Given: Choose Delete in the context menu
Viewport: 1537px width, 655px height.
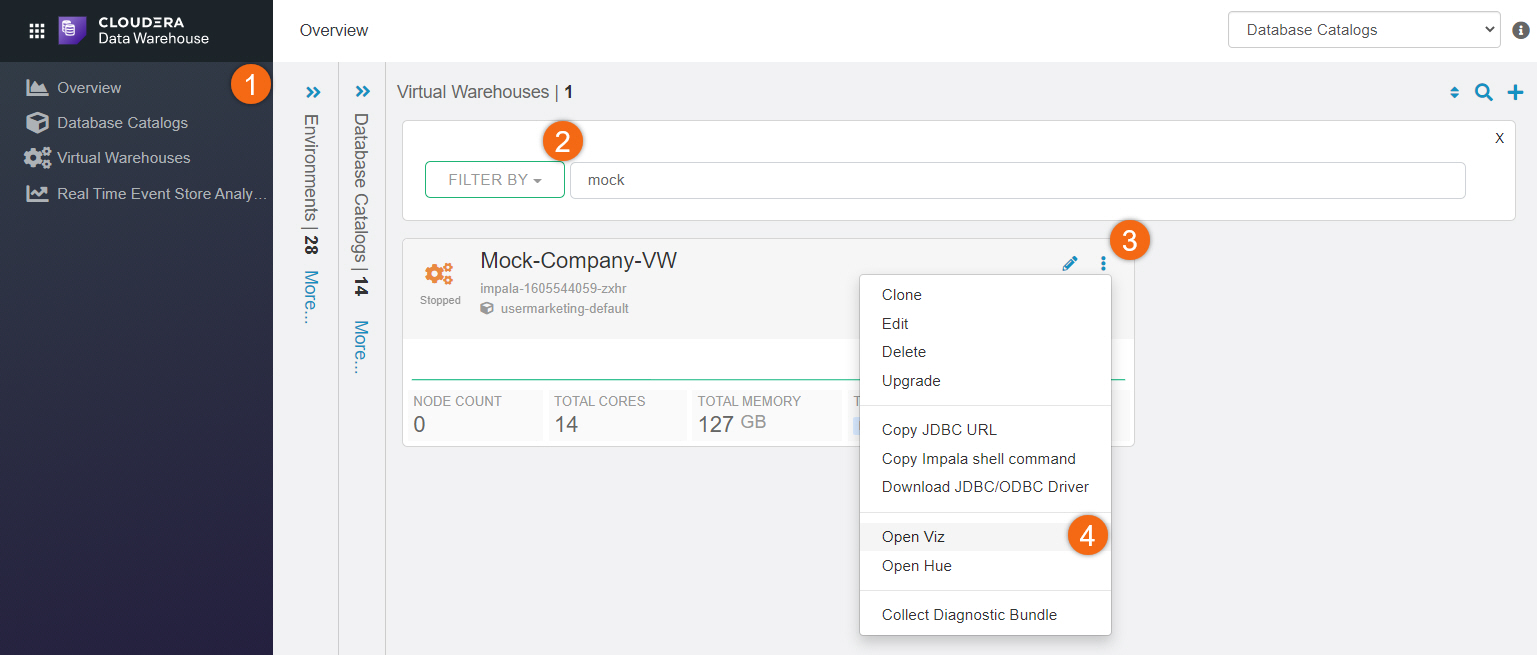Looking at the screenshot, I should [985, 352].
